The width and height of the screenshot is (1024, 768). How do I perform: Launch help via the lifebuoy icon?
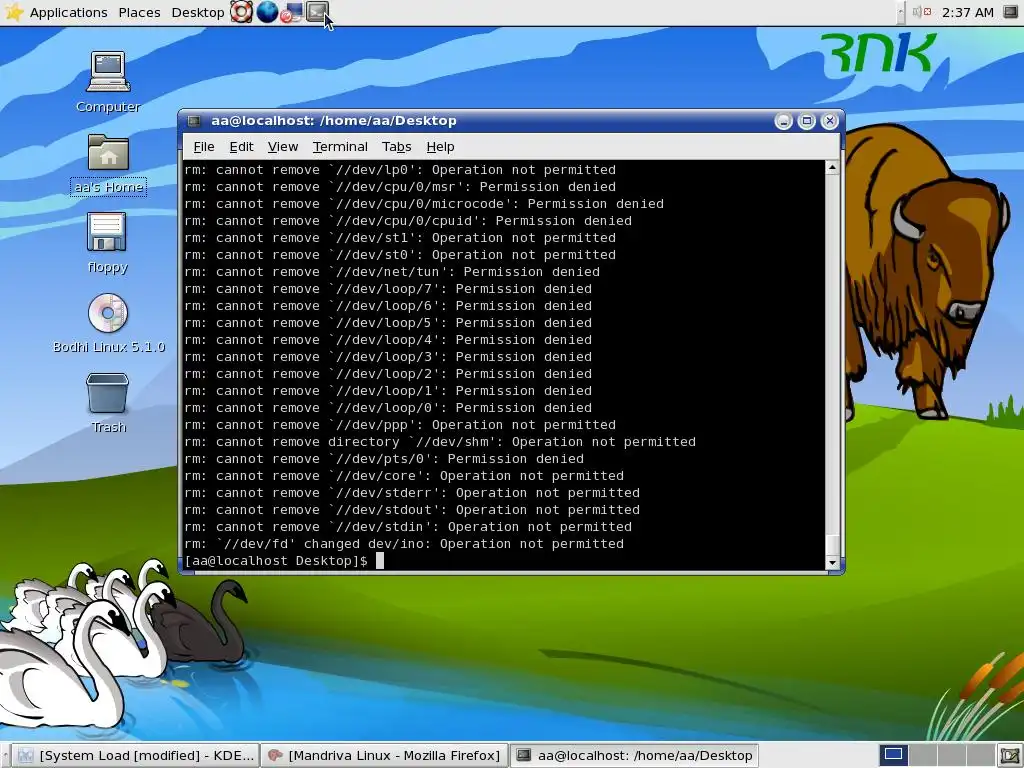pos(242,12)
